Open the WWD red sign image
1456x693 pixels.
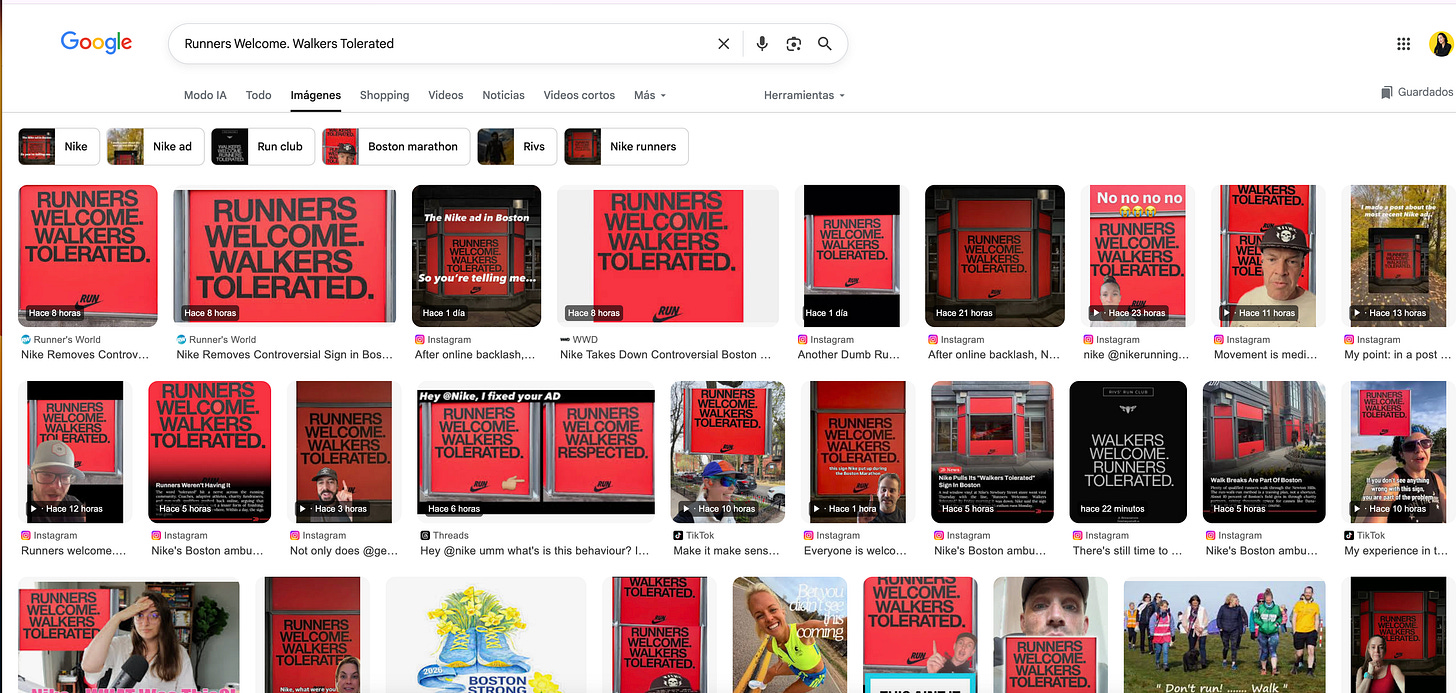668,256
